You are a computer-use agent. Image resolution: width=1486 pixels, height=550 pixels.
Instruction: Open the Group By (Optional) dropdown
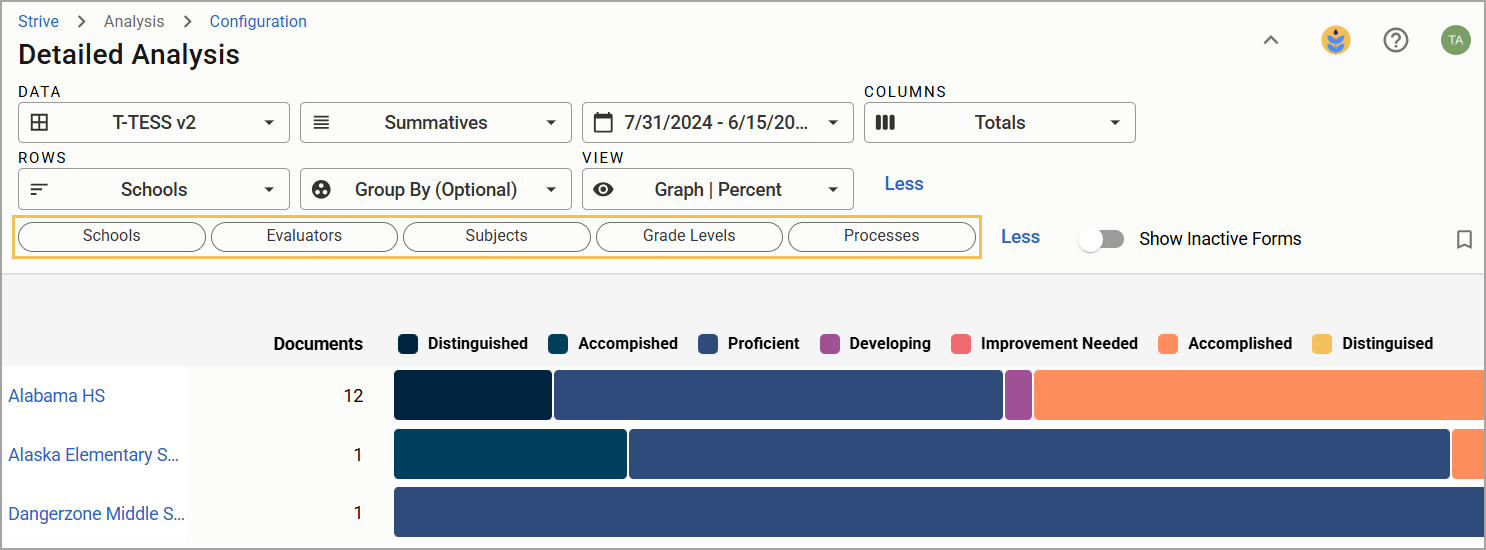click(436, 189)
